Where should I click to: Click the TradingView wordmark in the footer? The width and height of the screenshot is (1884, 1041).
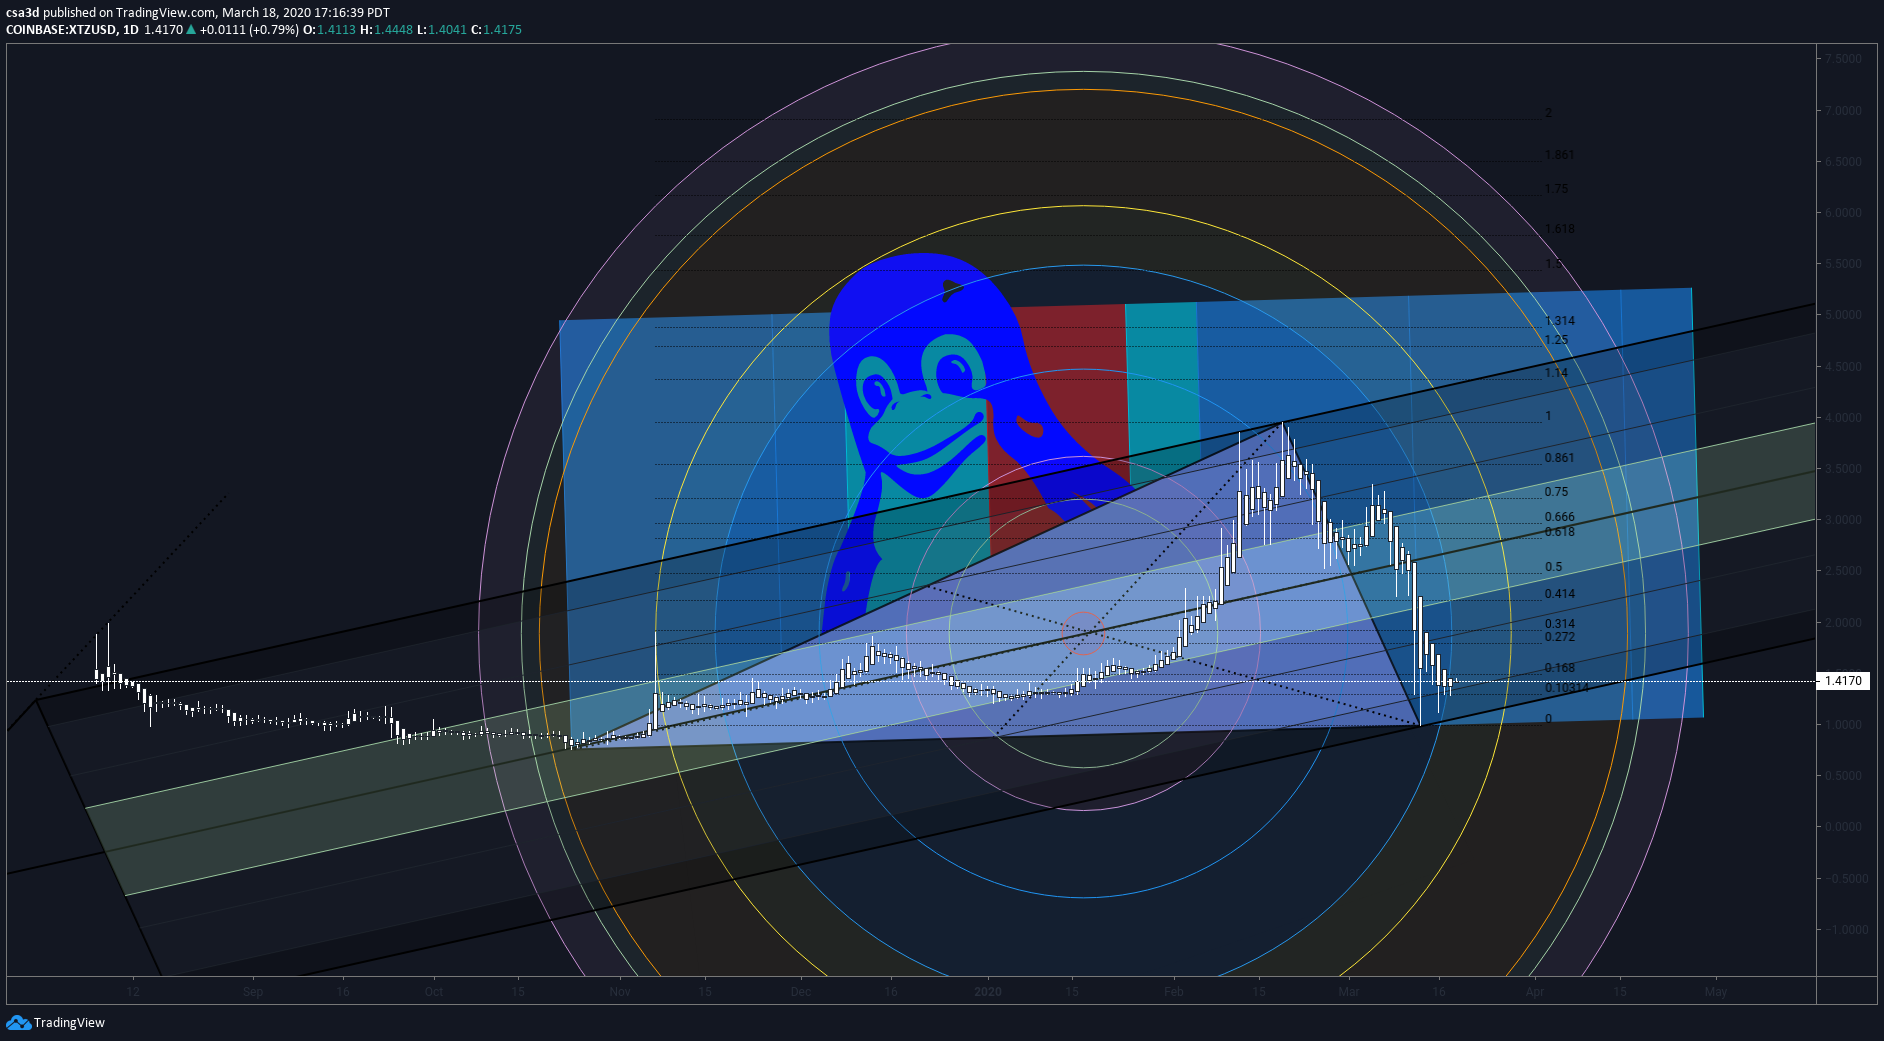pos(69,1022)
